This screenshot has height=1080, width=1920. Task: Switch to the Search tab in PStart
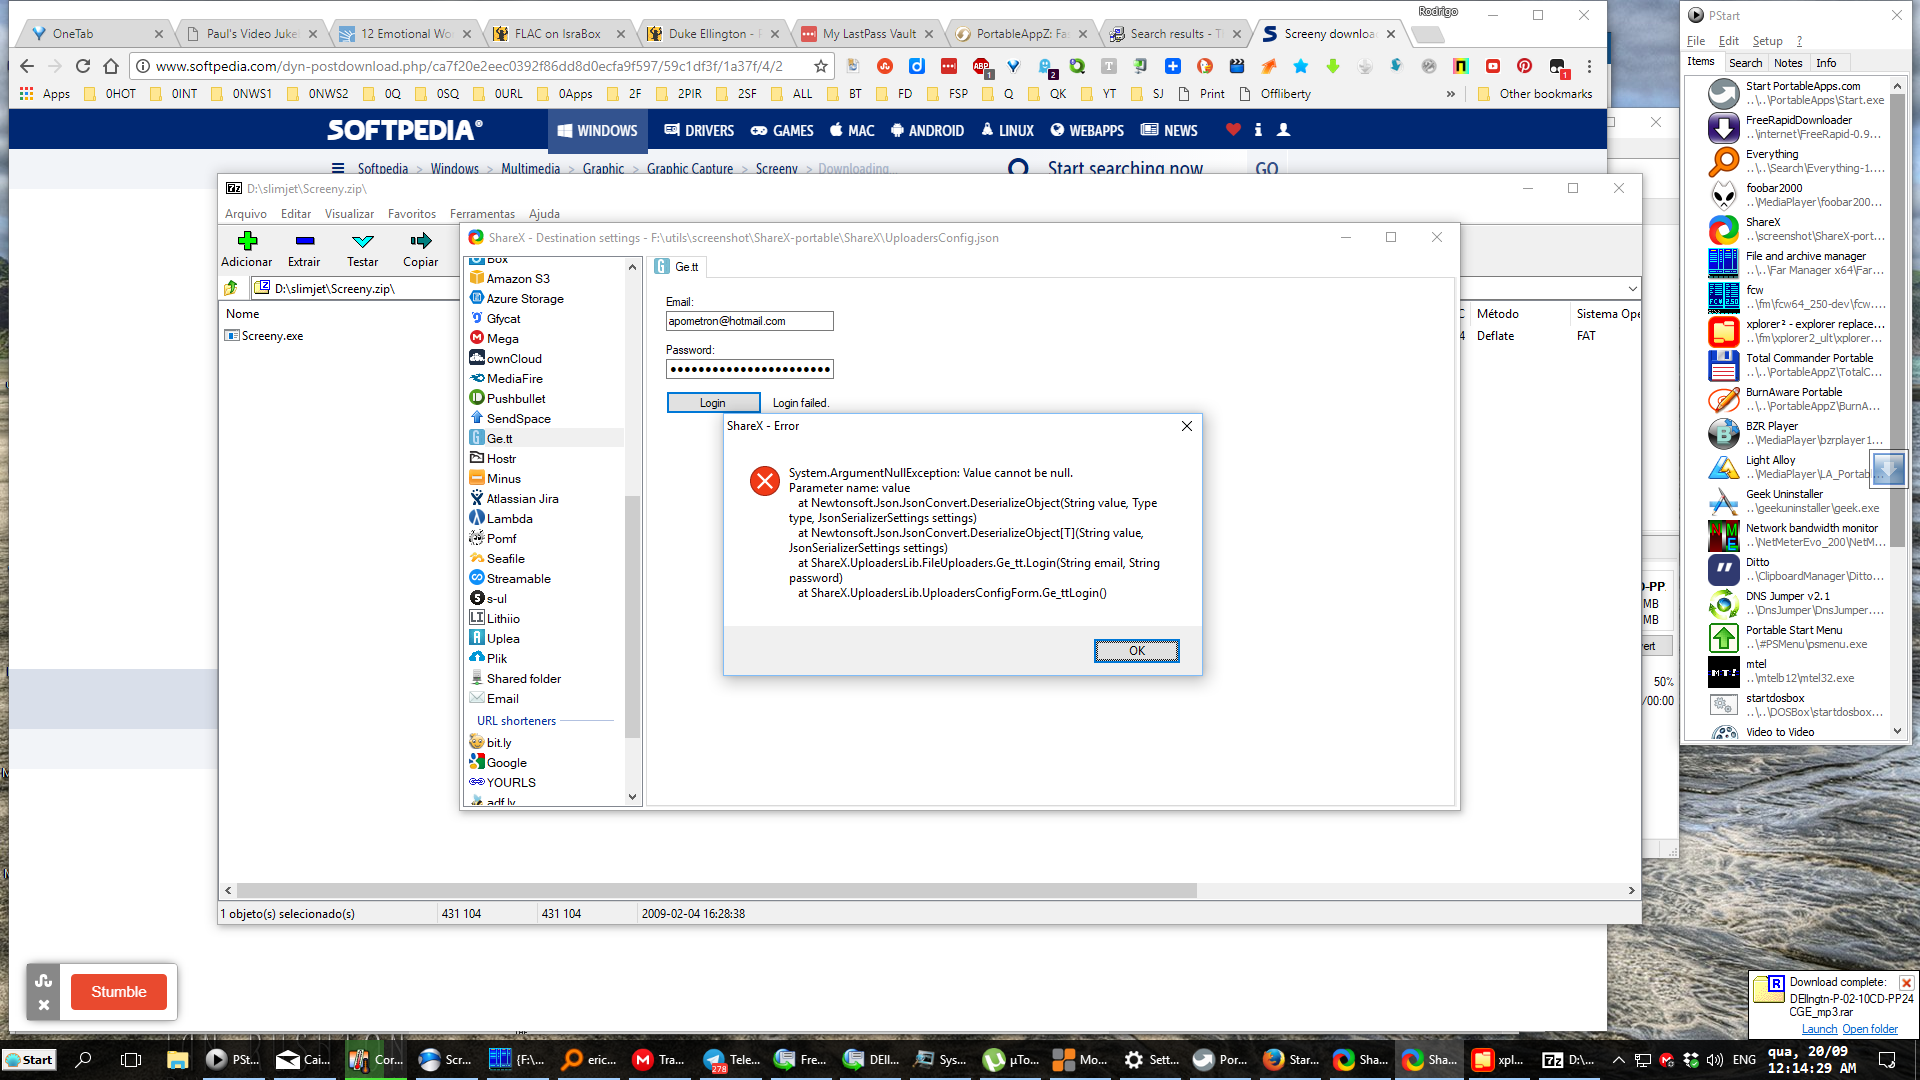click(1745, 63)
